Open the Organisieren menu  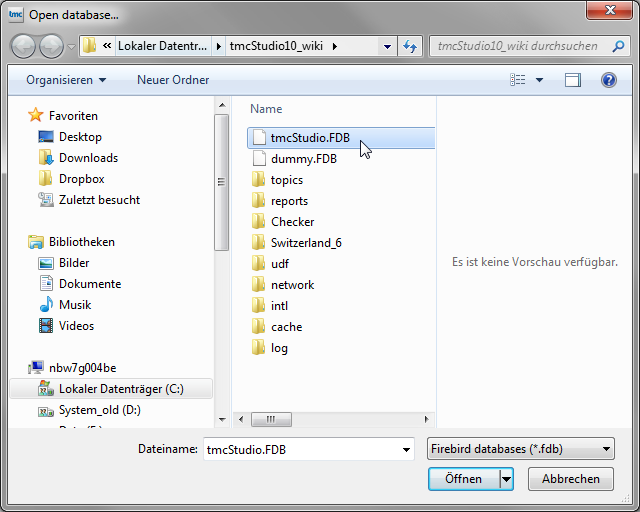(x=66, y=80)
